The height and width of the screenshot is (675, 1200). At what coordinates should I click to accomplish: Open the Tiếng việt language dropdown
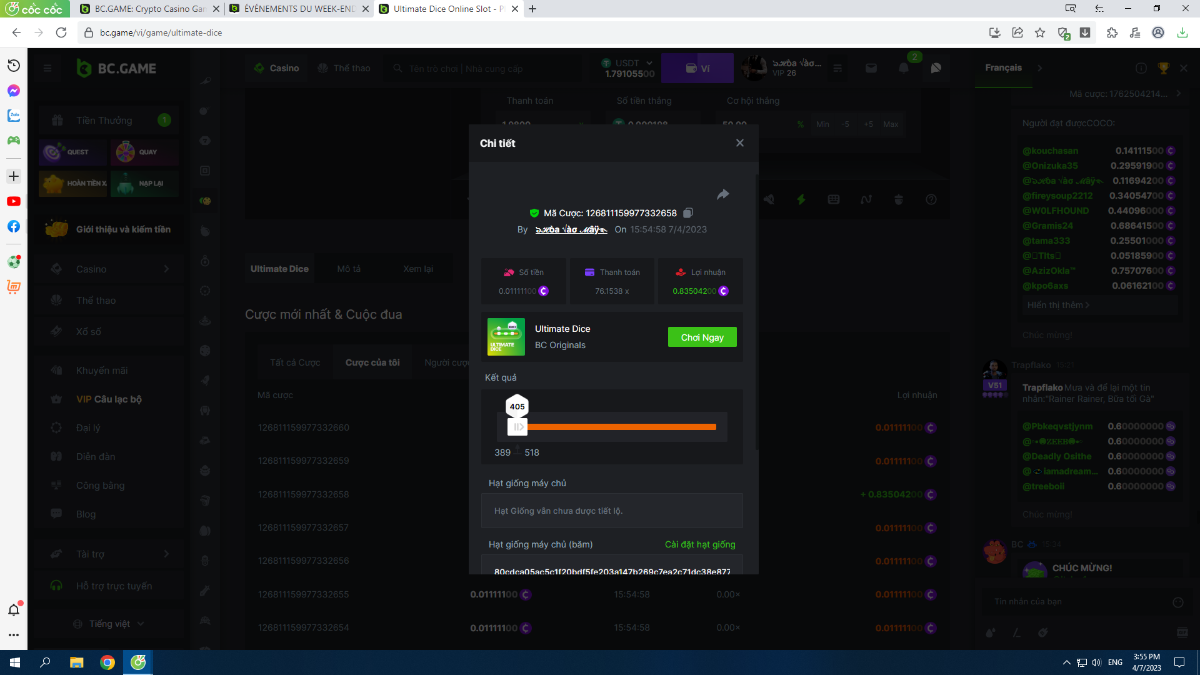click(109, 623)
